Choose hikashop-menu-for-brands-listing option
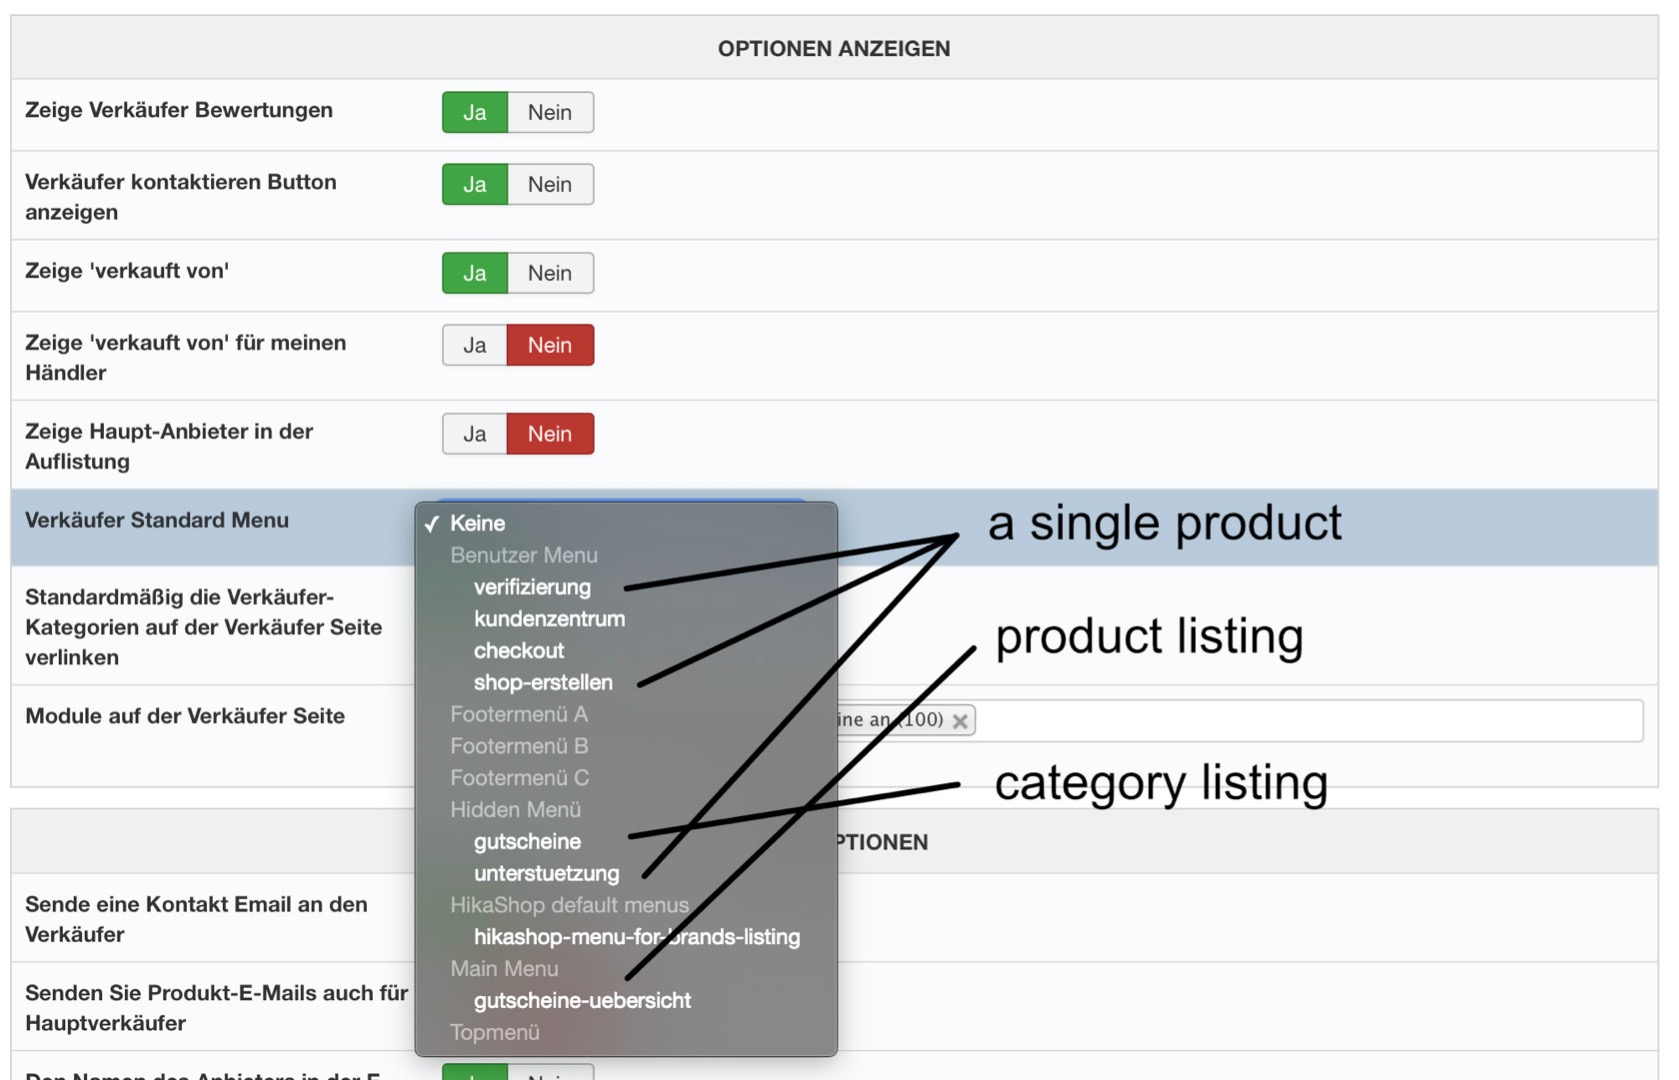Screen dimensions: 1679x1080 click(636, 937)
